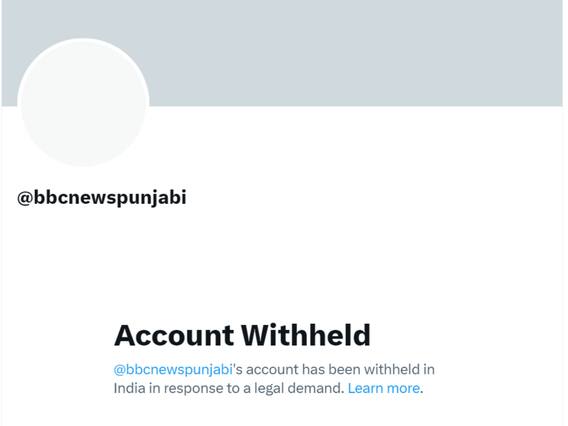Click the blank circular profile avatar

pyautogui.click(x=83, y=102)
